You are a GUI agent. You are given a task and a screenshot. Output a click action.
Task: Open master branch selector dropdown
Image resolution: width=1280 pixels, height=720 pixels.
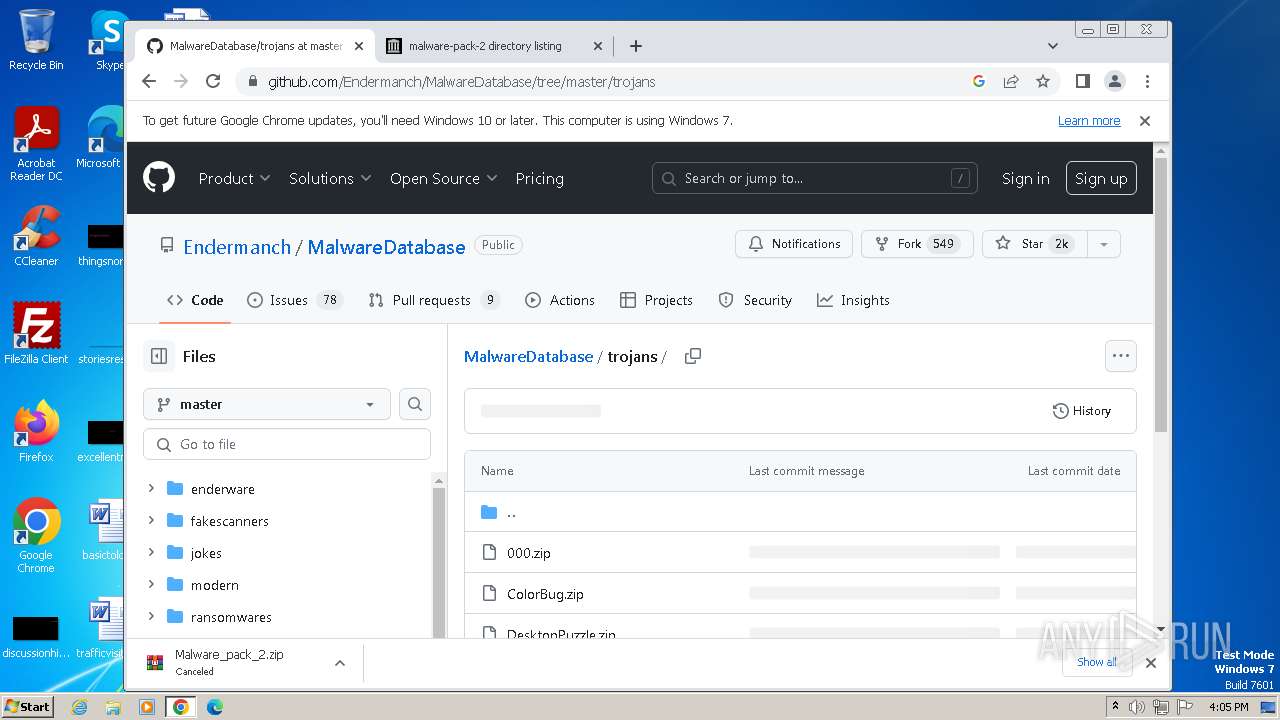tap(267, 404)
